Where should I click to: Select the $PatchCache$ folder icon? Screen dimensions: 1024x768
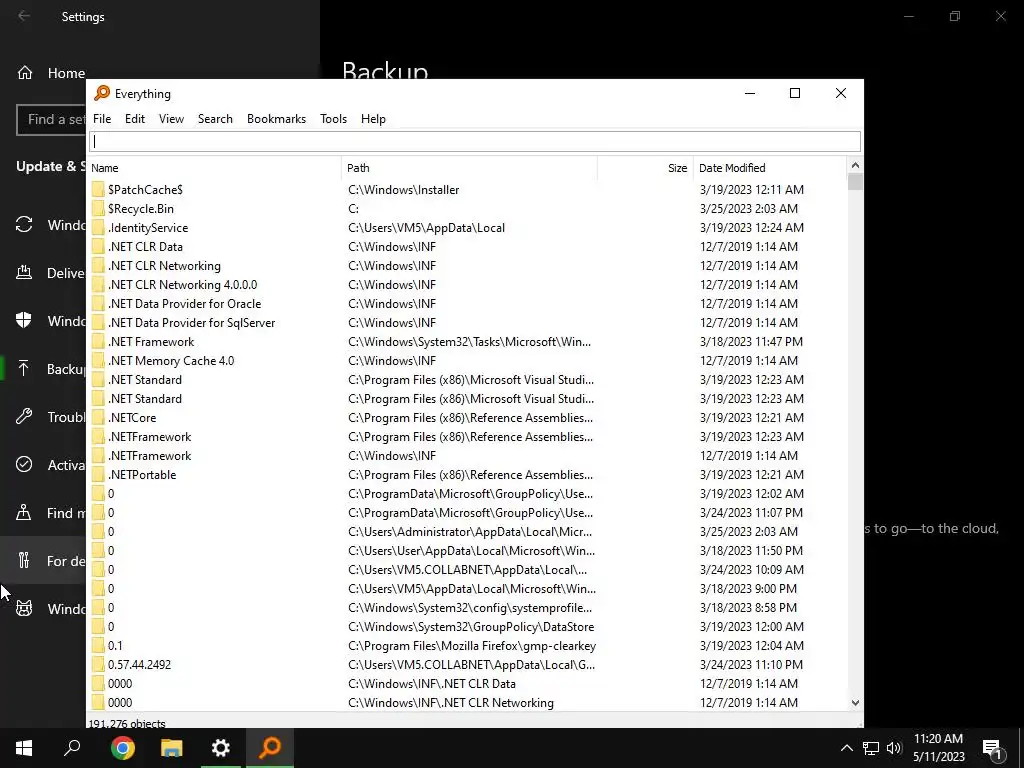[x=98, y=189]
